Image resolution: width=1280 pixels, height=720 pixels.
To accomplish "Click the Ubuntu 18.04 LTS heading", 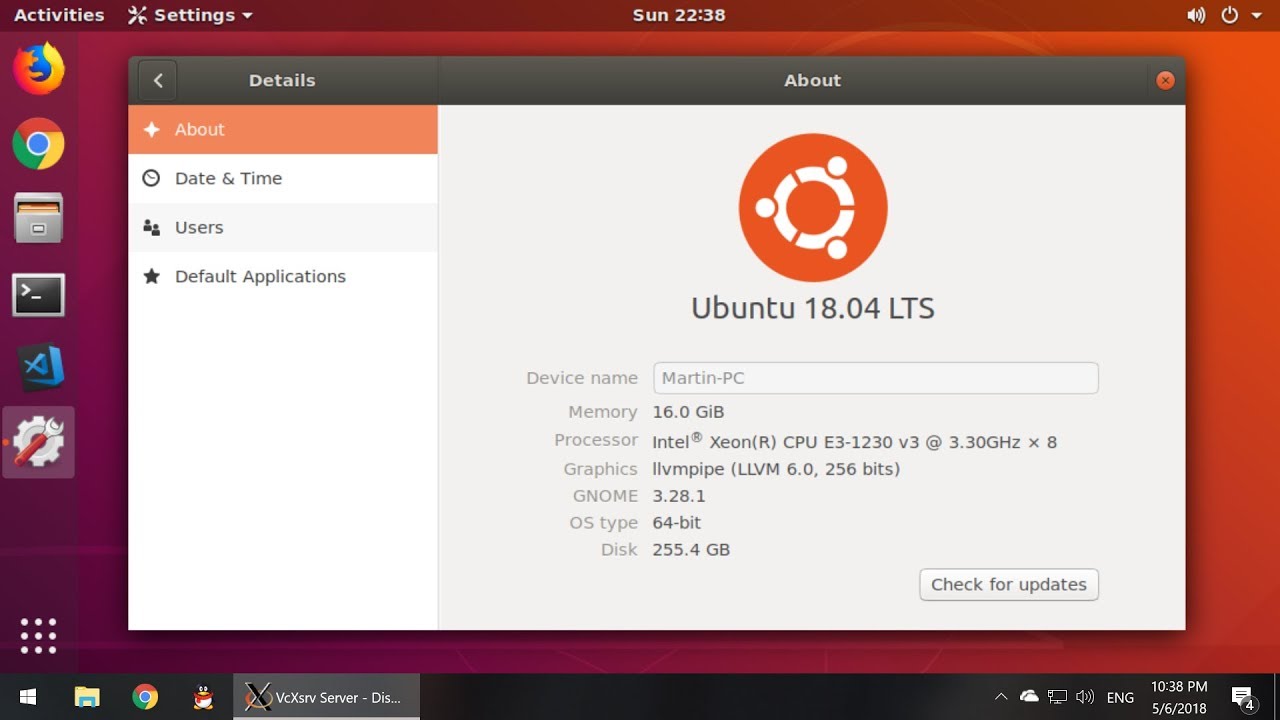I will (x=813, y=308).
